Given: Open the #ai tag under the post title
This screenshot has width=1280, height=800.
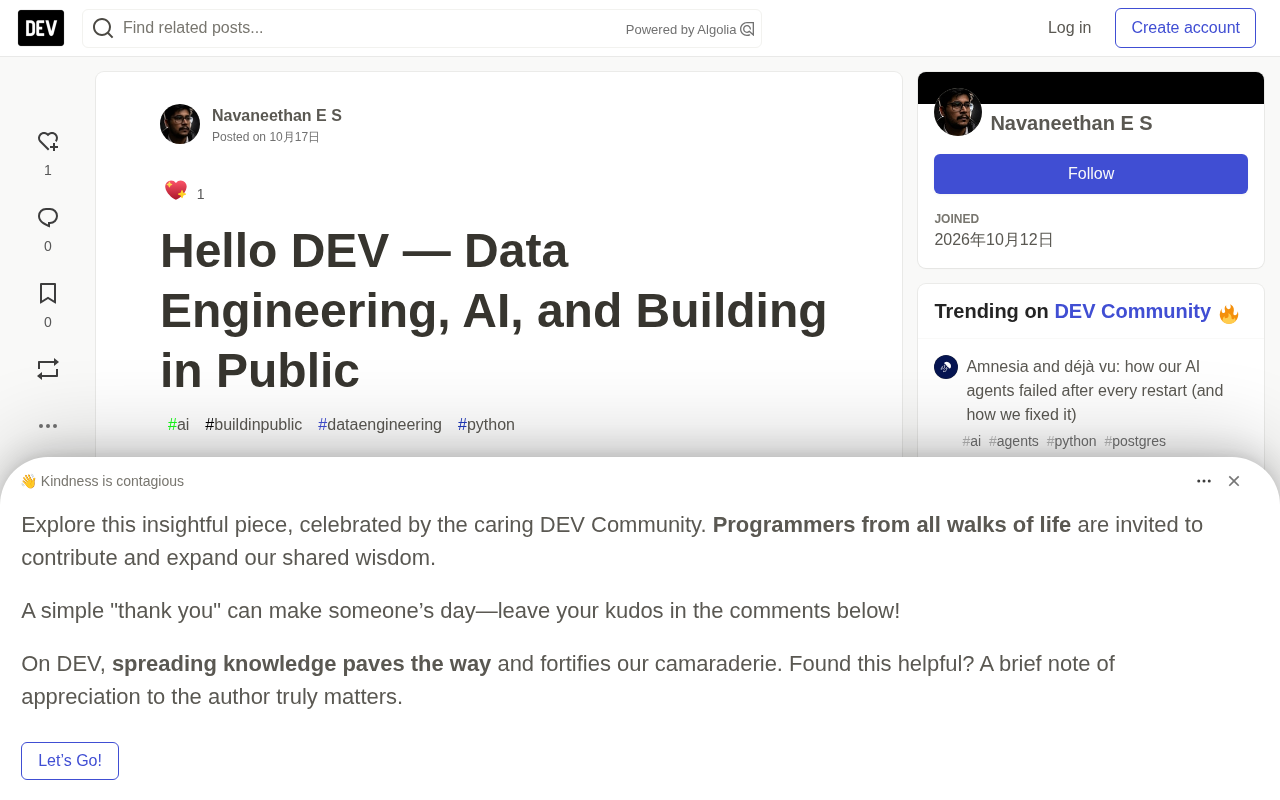Looking at the screenshot, I should [x=179, y=425].
